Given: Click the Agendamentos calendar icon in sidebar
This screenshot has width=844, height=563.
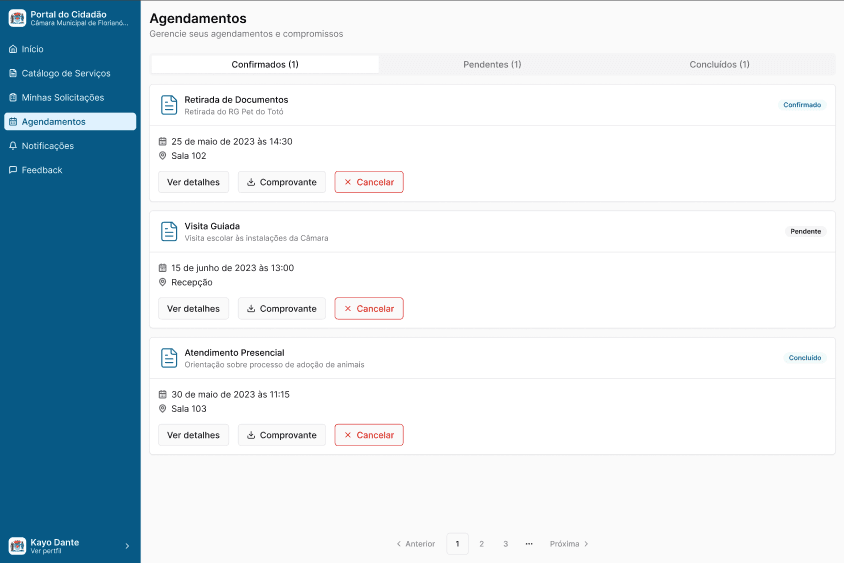Looking at the screenshot, I should [13, 122].
